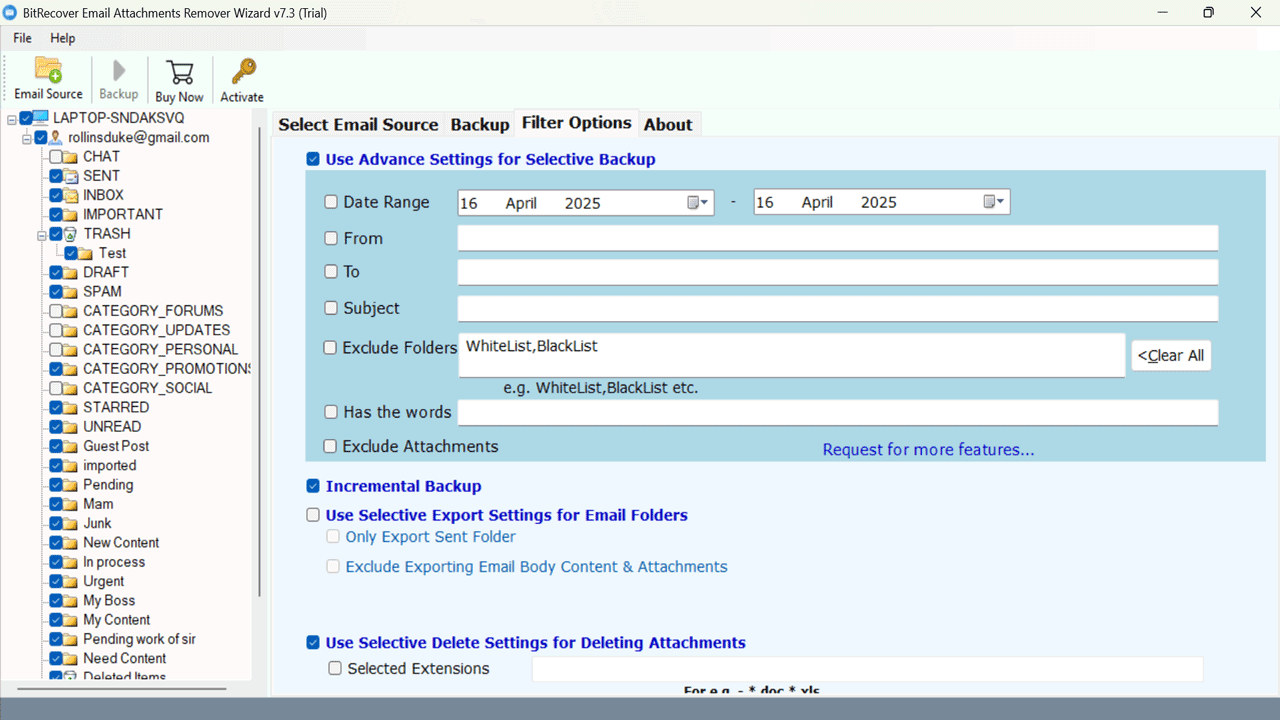Open Request for more features link

pyautogui.click(x=928, y=450)
